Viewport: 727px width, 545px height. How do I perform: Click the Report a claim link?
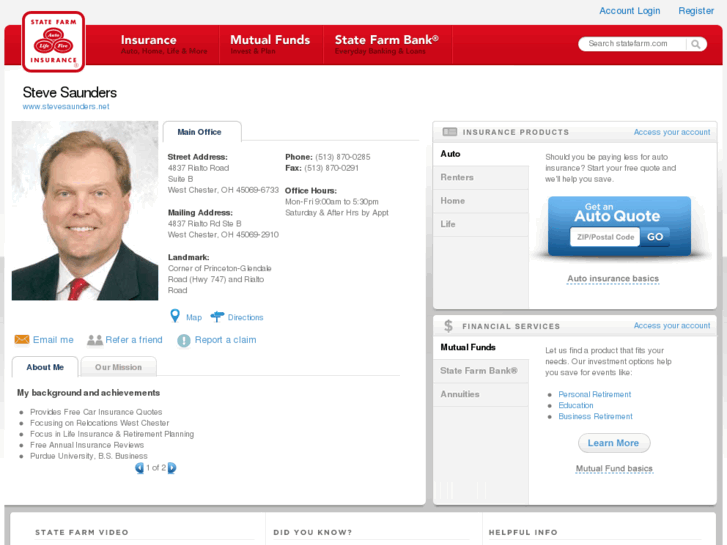coord(225,340)
